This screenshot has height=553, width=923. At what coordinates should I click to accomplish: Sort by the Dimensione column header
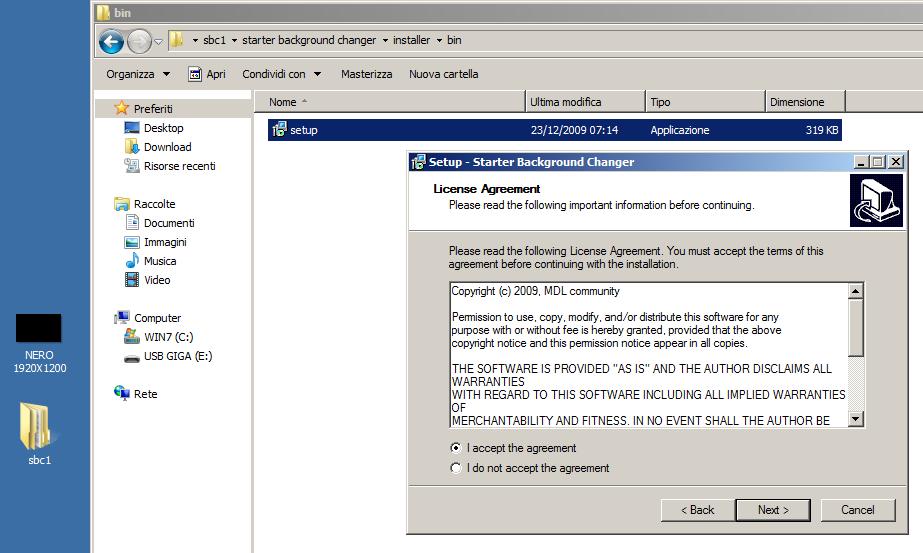click(805, 102)
